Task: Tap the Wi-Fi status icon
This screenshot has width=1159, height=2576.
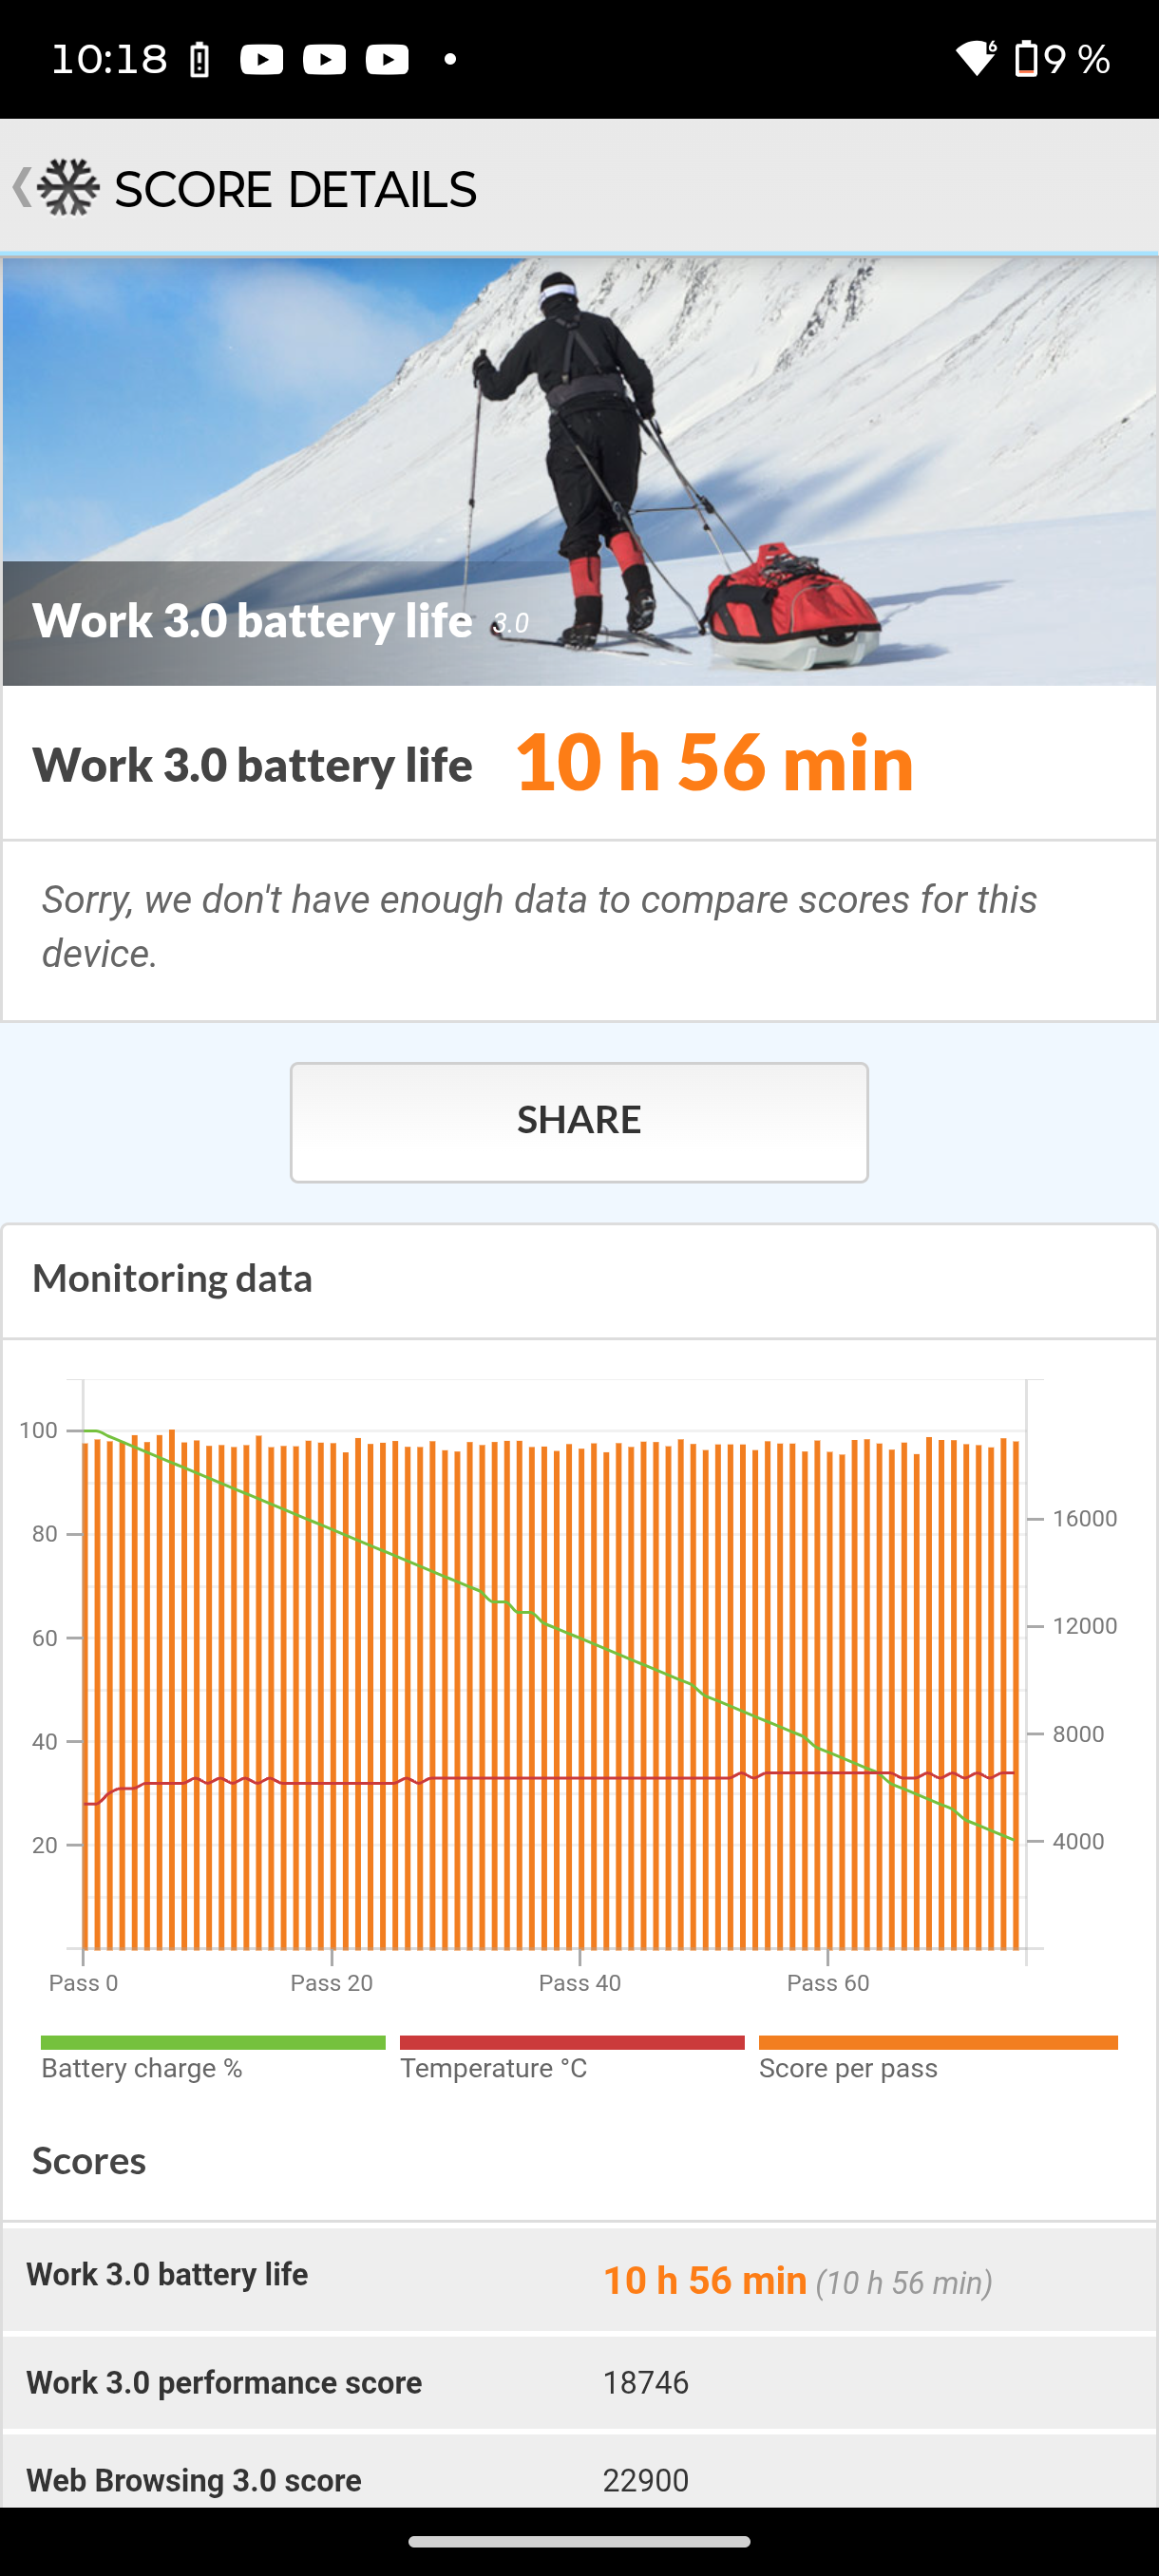Action: 975,59
